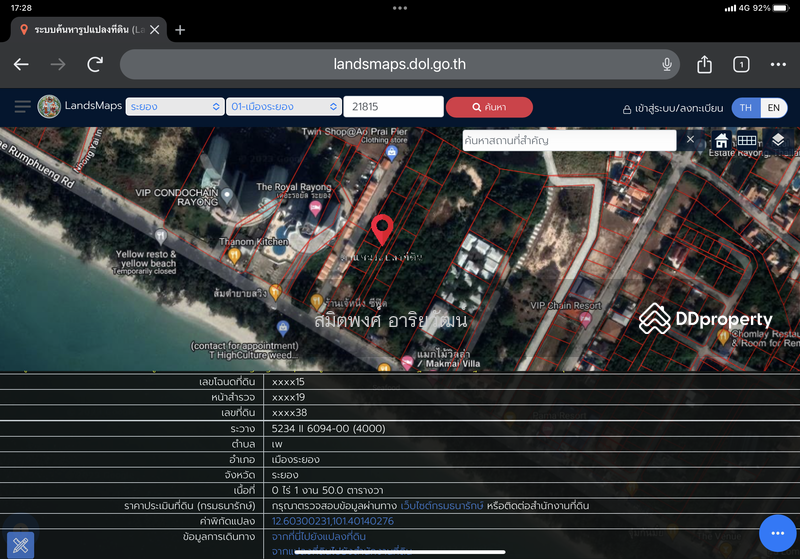Click the home icon on map toolbar
Image resolution: width=800 pixels, height=559 pixels.
pyautogui.click(x=721, y=140)
